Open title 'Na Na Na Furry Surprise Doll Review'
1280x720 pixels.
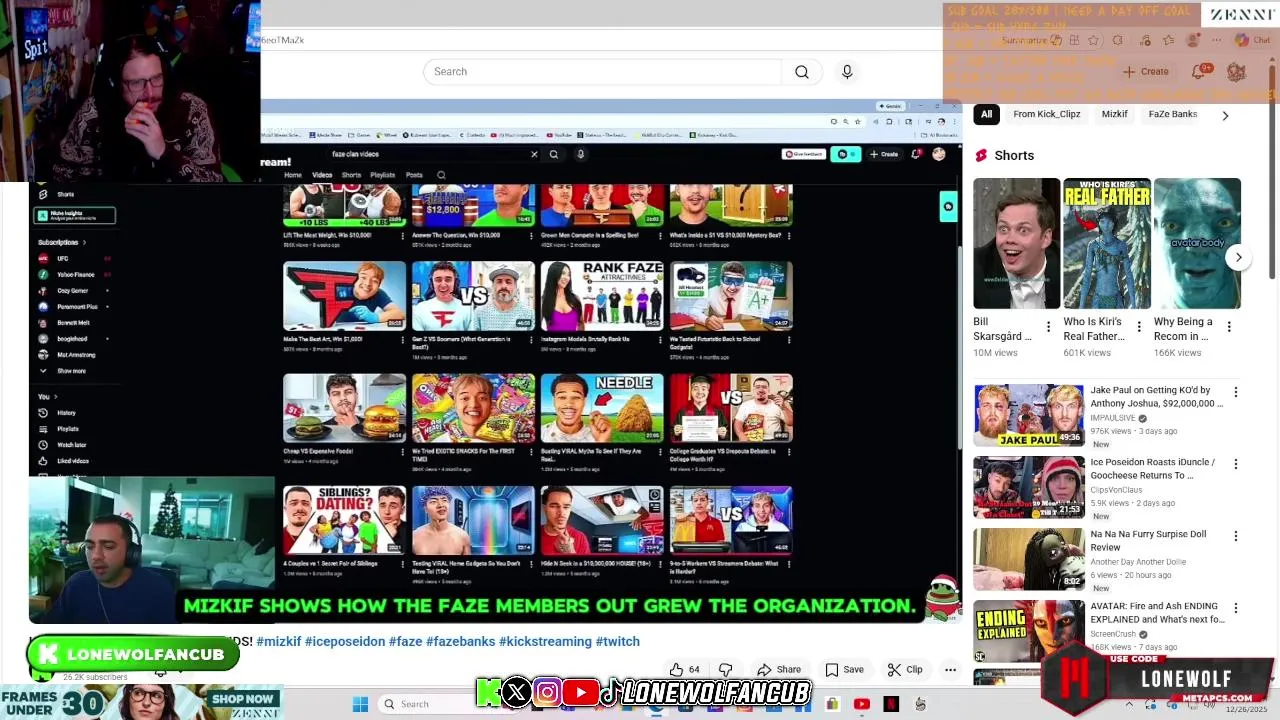coord(1149,541)
